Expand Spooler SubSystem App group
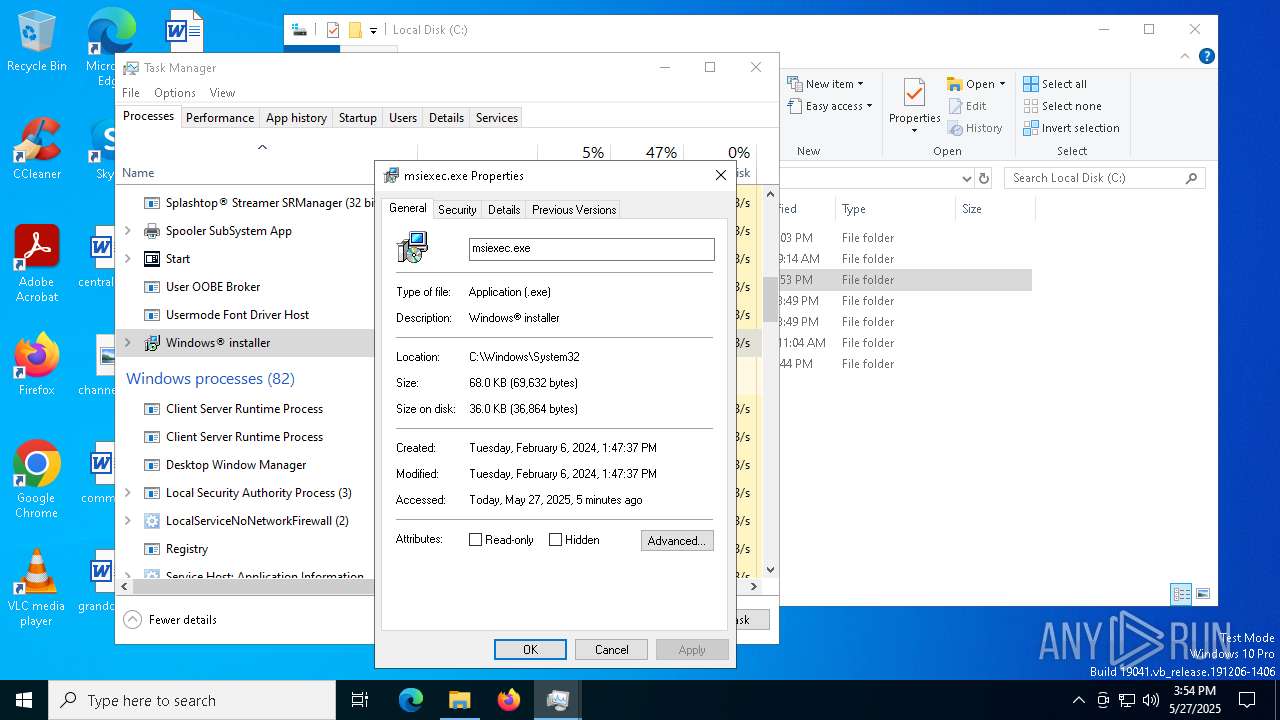The width and height of the screenshot is (1280, 720). (127, 231)
